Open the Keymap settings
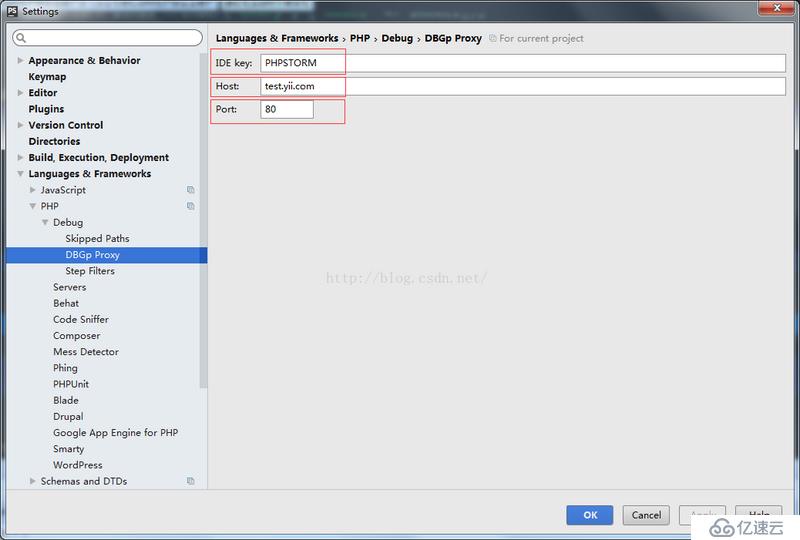Viewport: 800px width, 540px height. point(47,77)
